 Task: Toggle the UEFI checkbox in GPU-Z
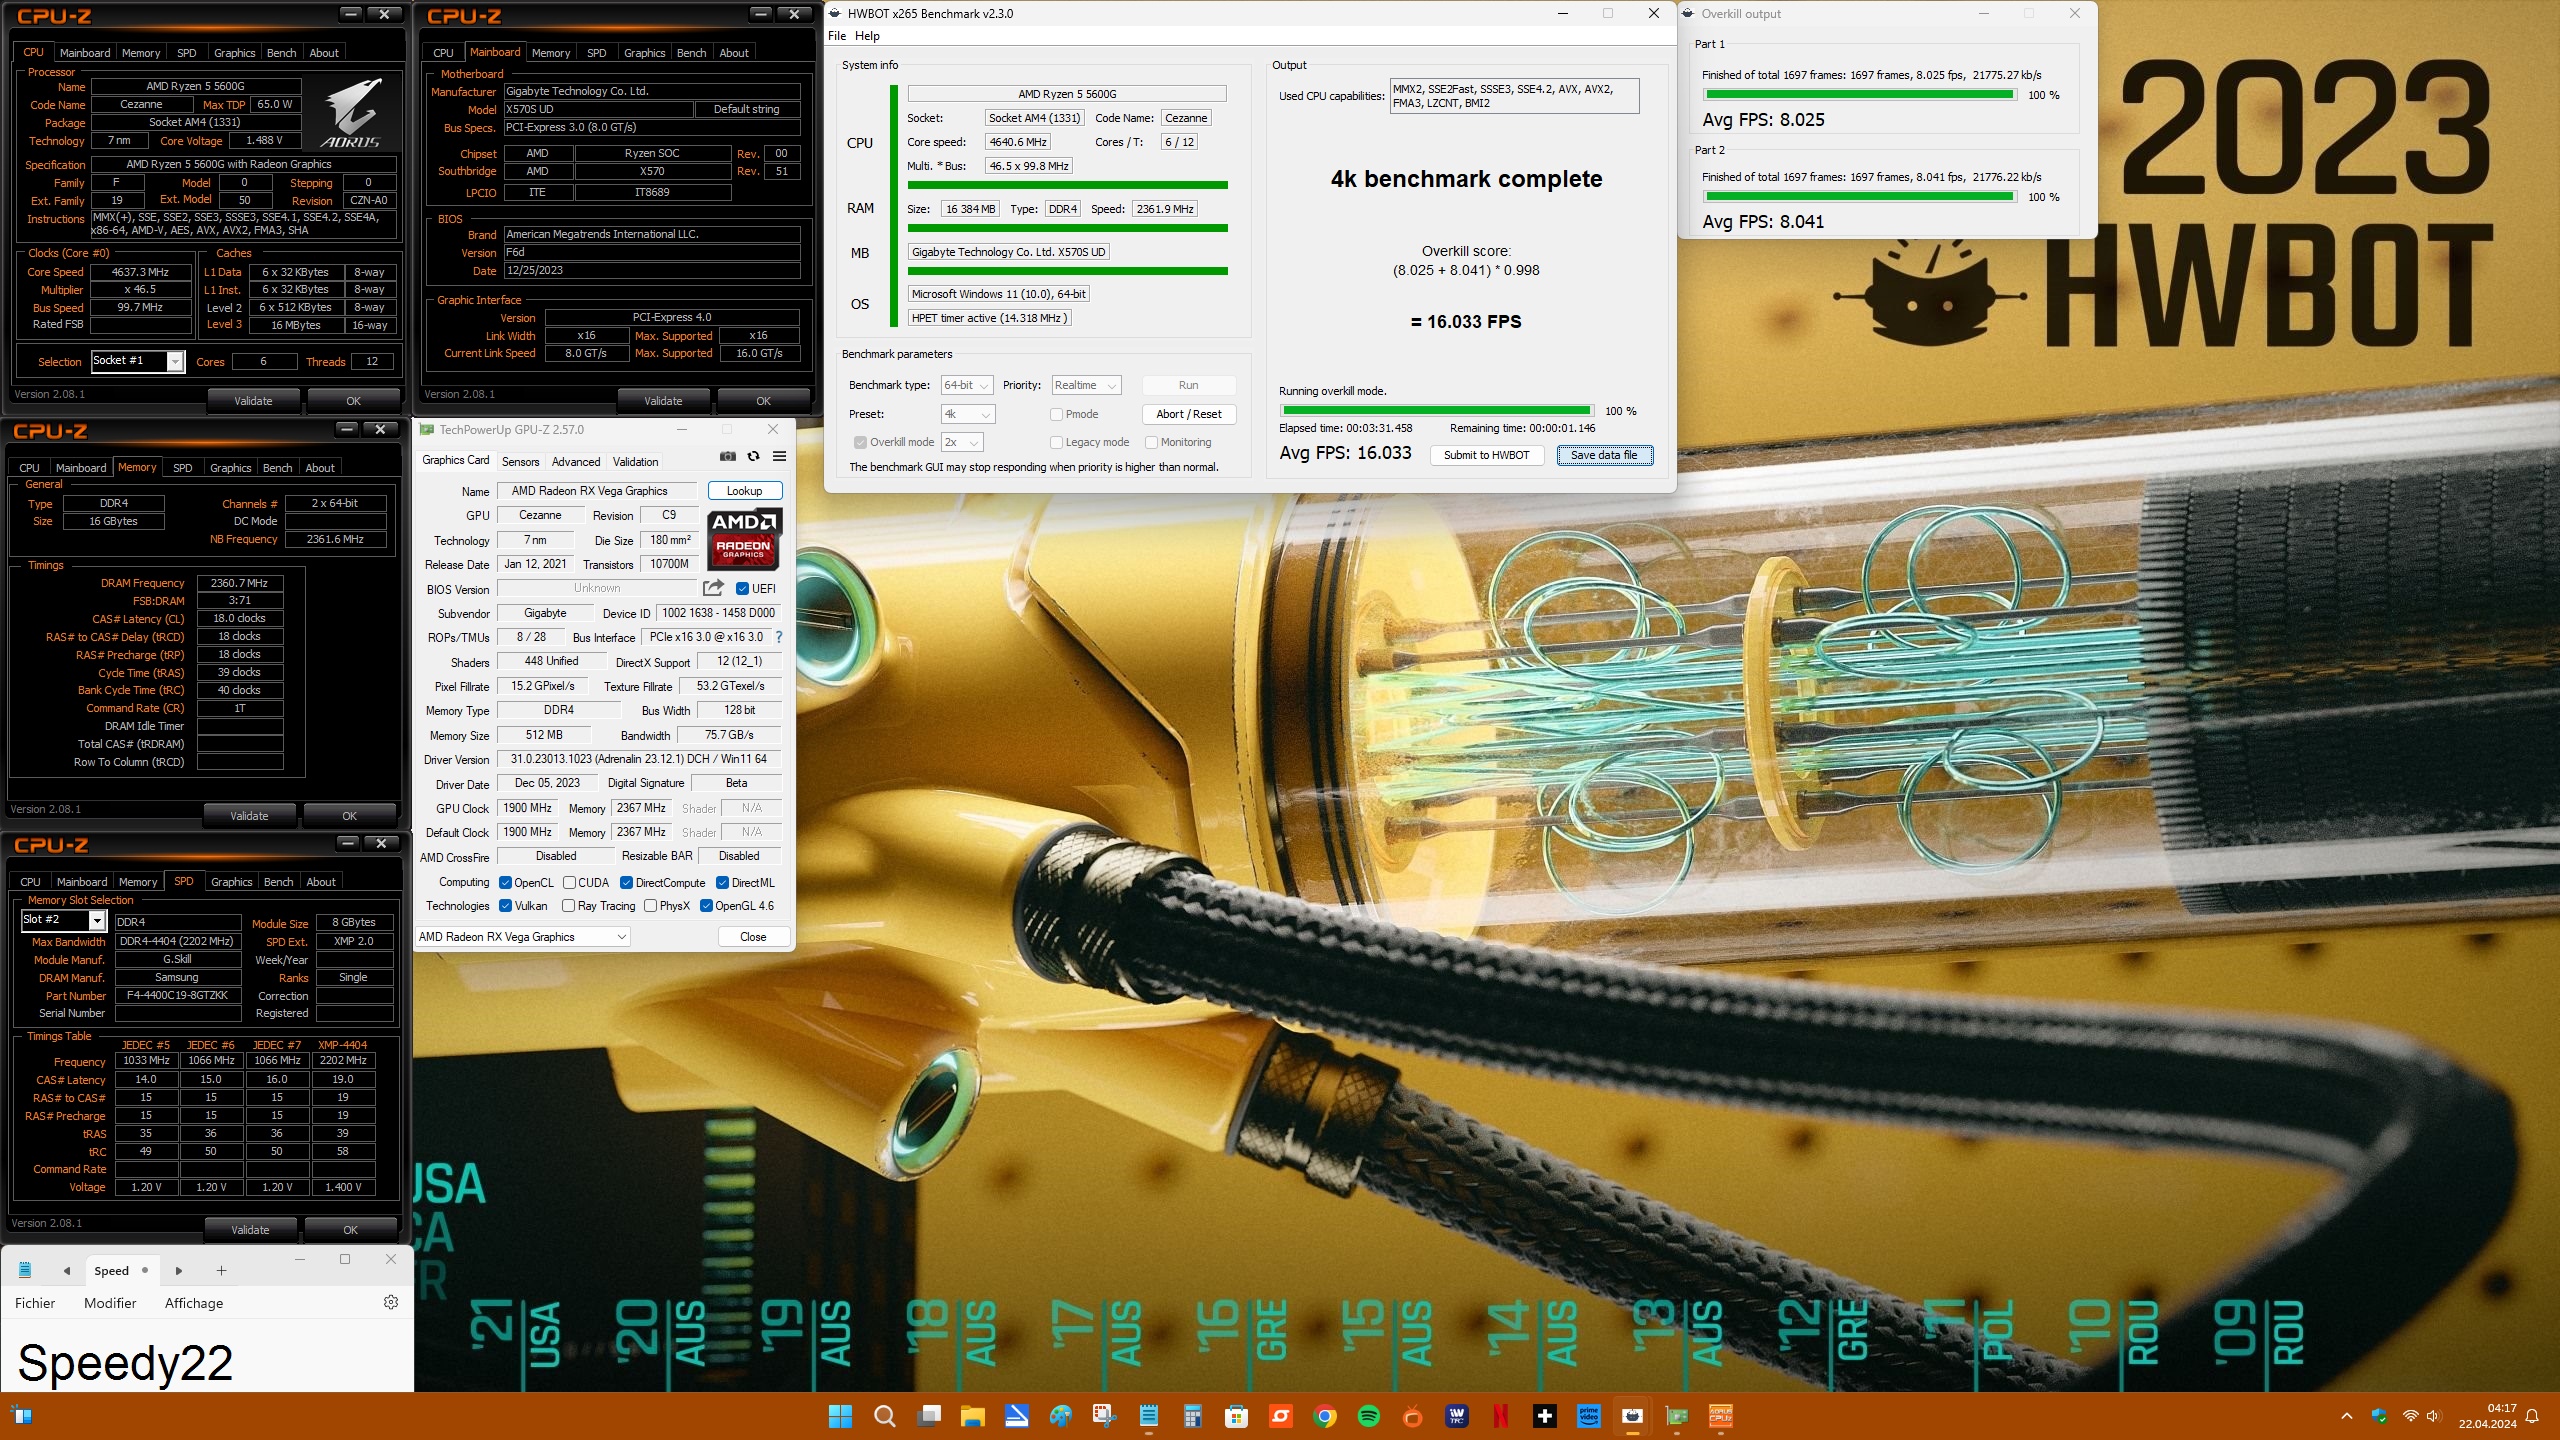click(742, 589)
